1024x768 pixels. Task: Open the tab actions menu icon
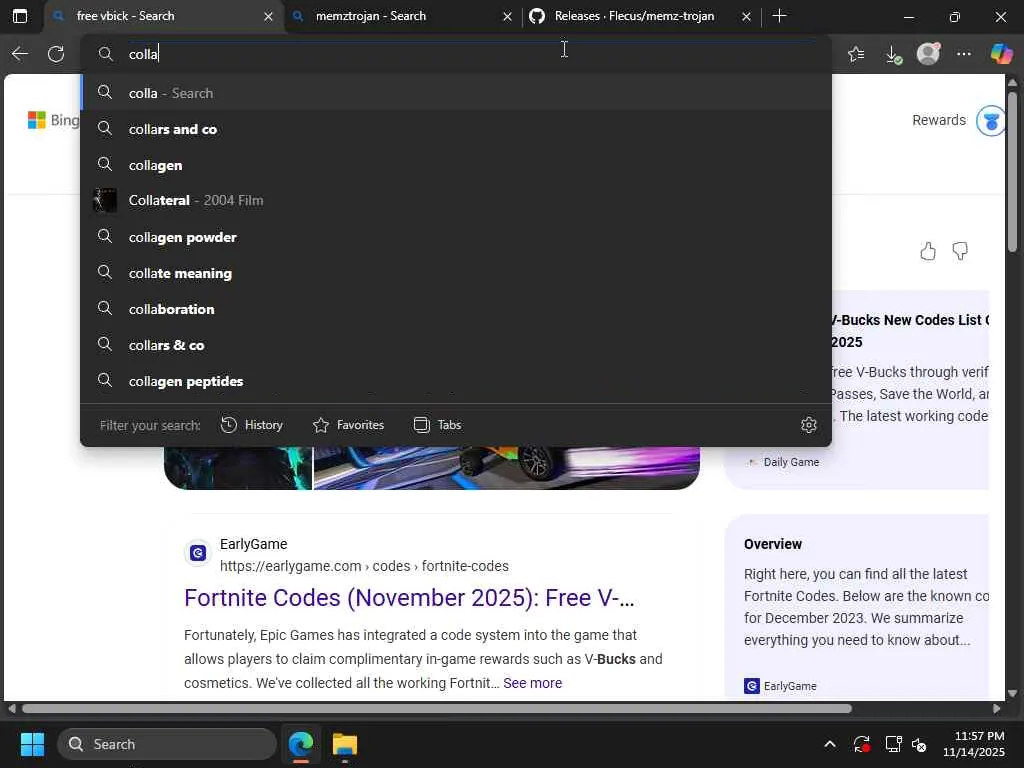pyautogui.click(x=20, y=16)
